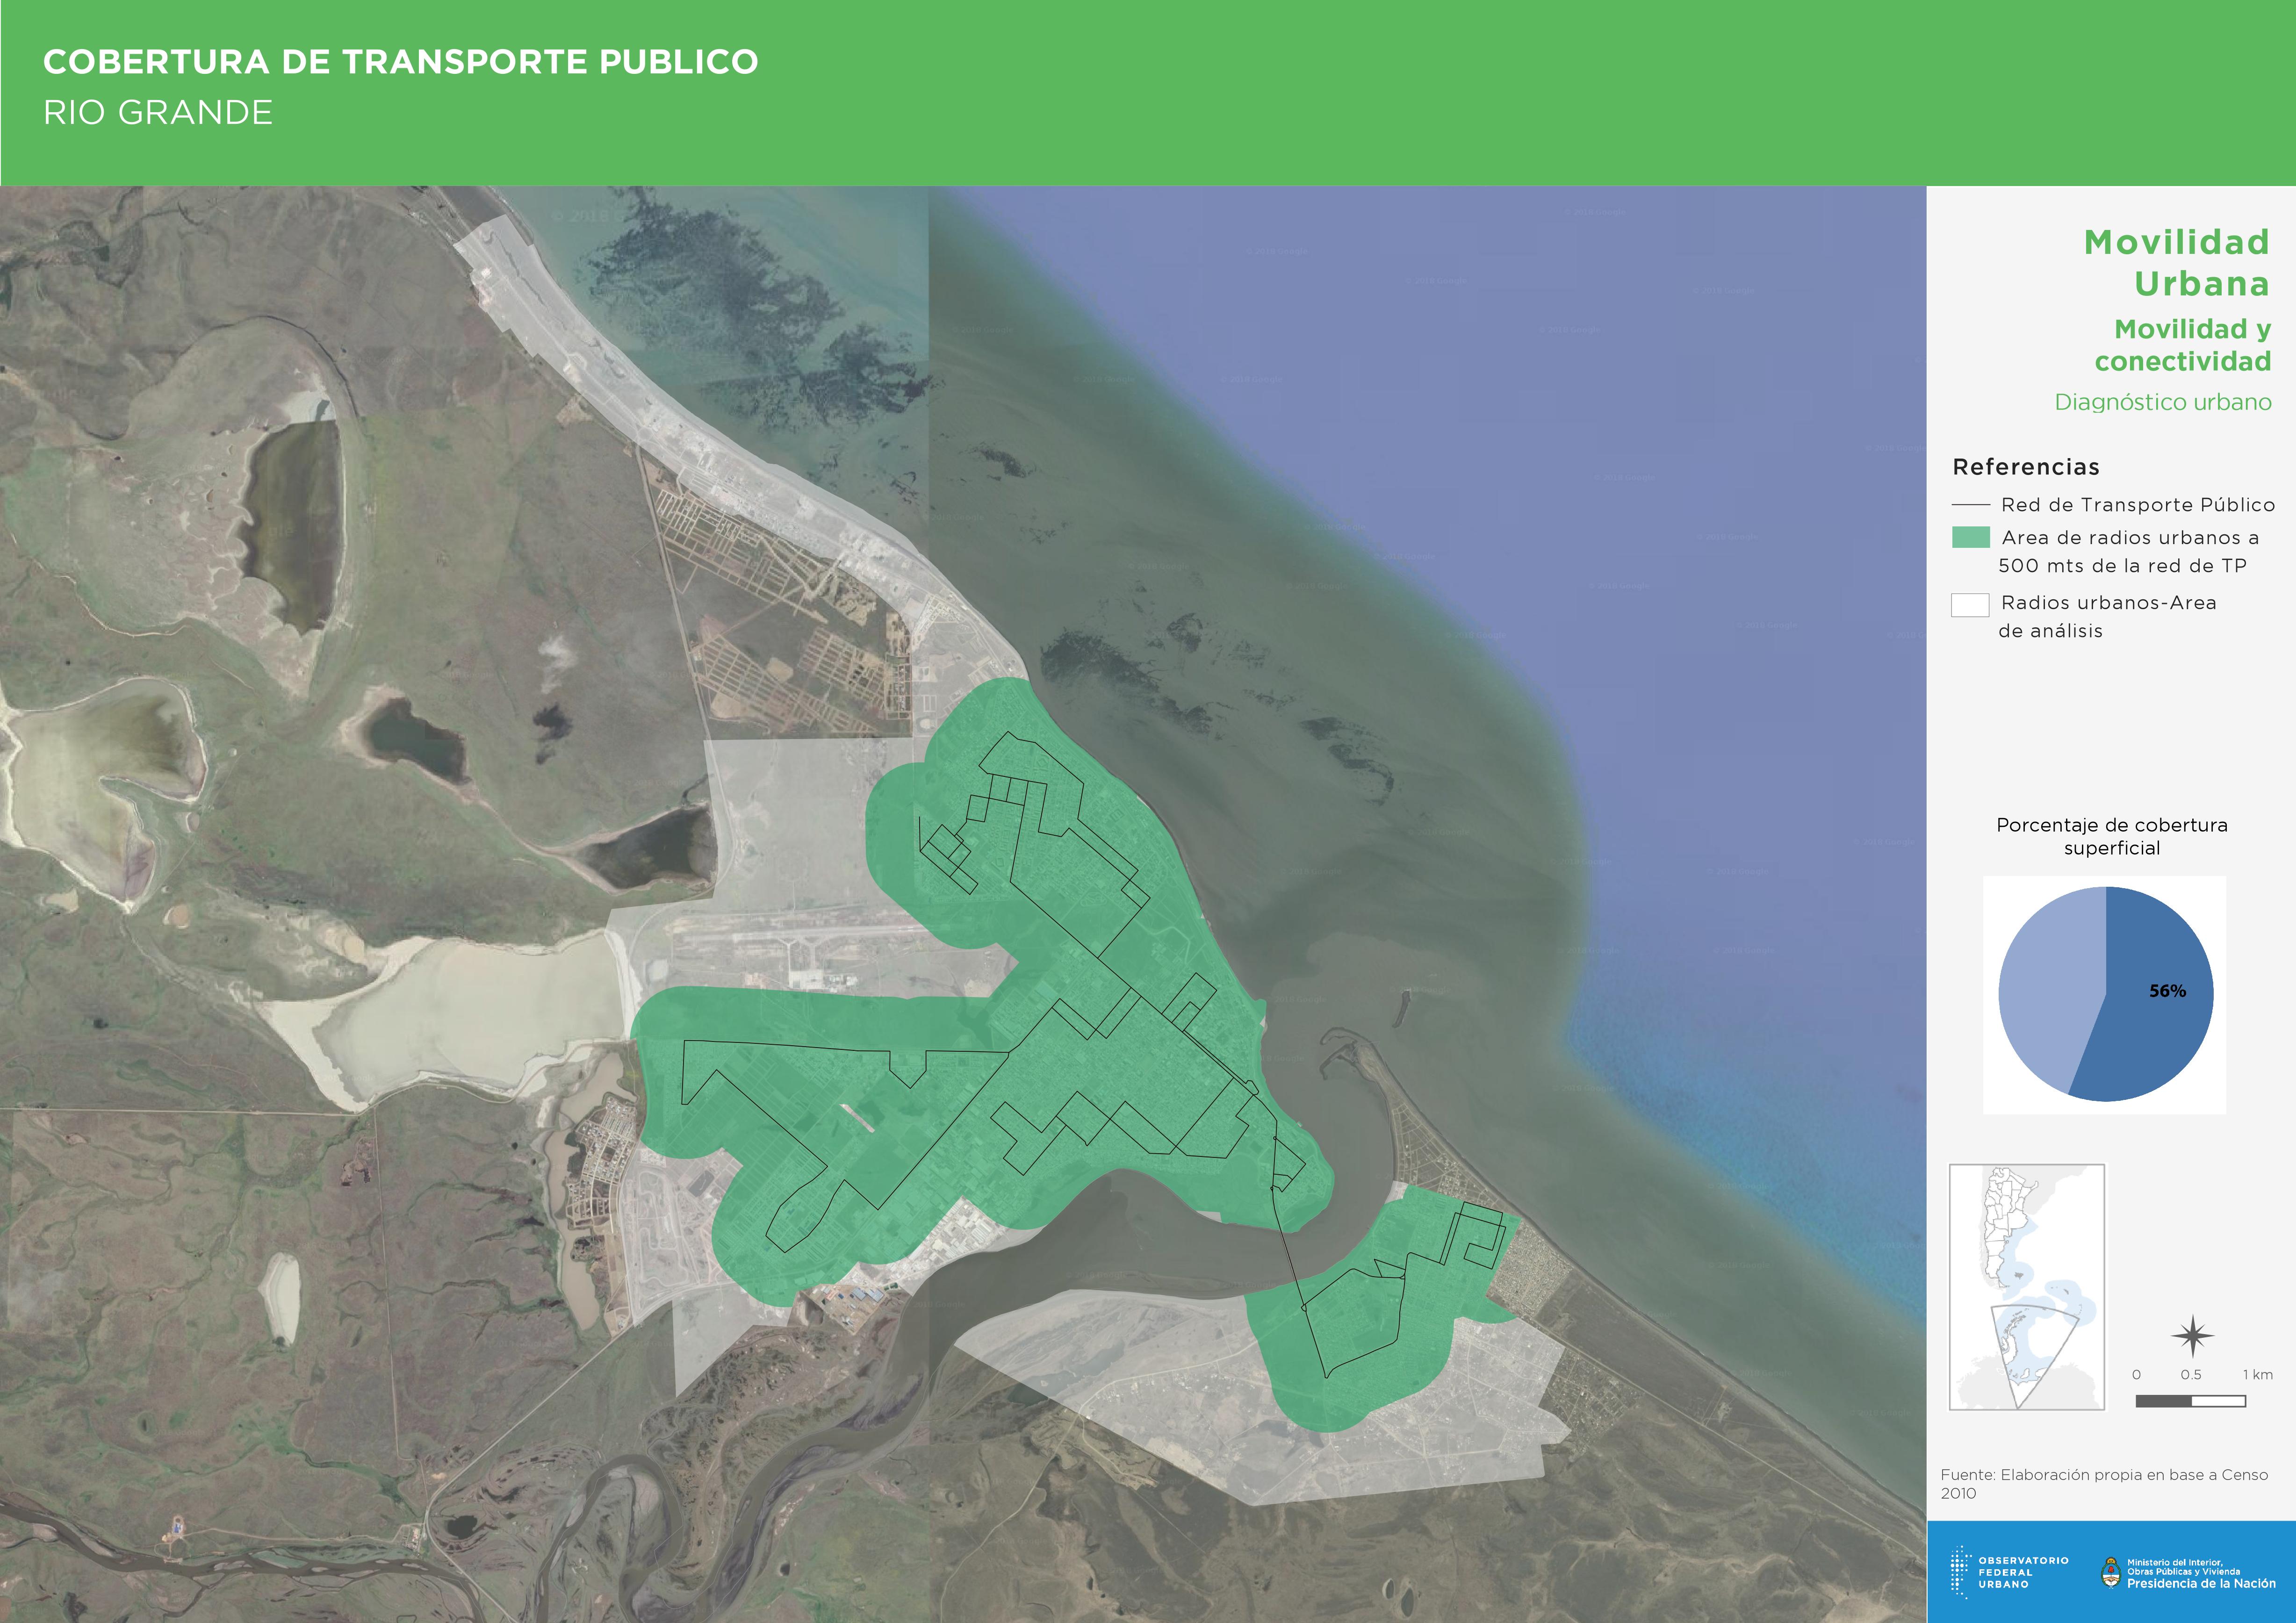Click the '1 km' scale label
This screenshot has width=2296, height=1623.
pos(2258,1375)
